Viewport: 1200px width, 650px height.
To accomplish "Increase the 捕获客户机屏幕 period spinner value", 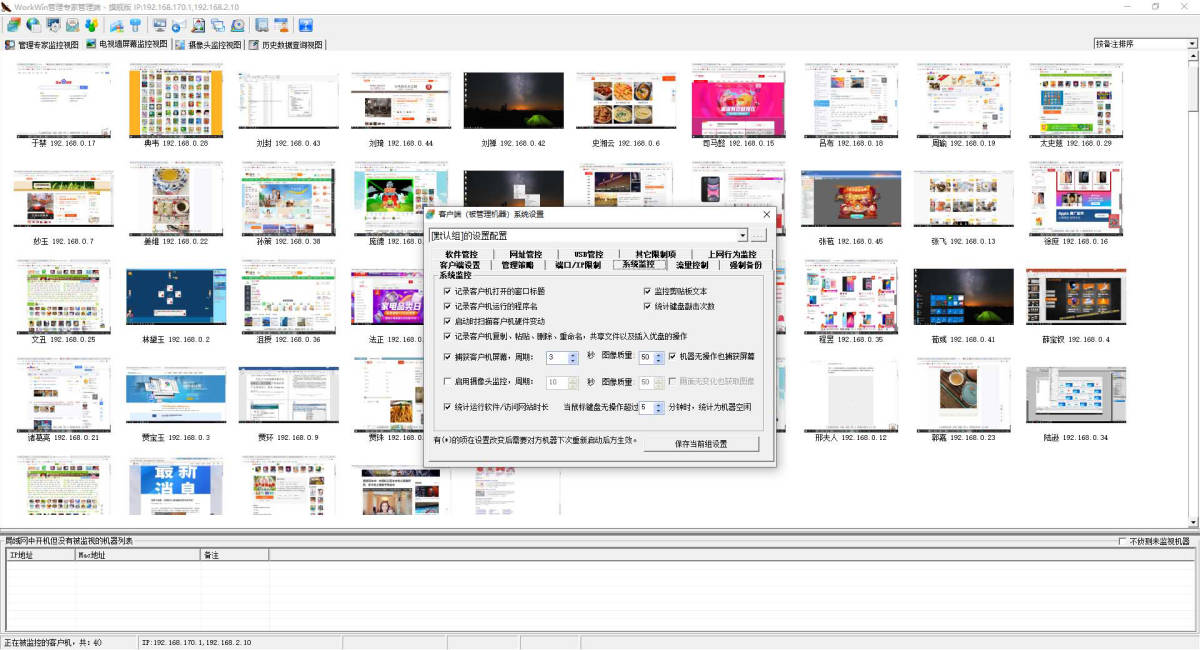I will 573,353.
